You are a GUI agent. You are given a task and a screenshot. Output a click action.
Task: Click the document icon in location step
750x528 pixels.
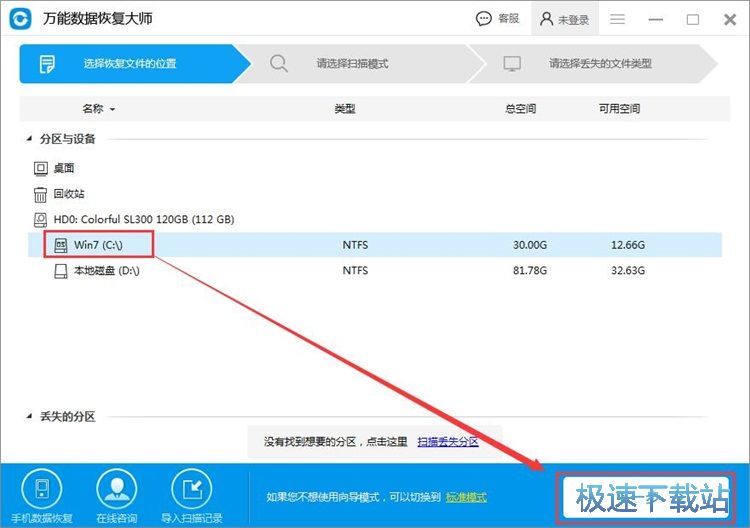point(47,64)
